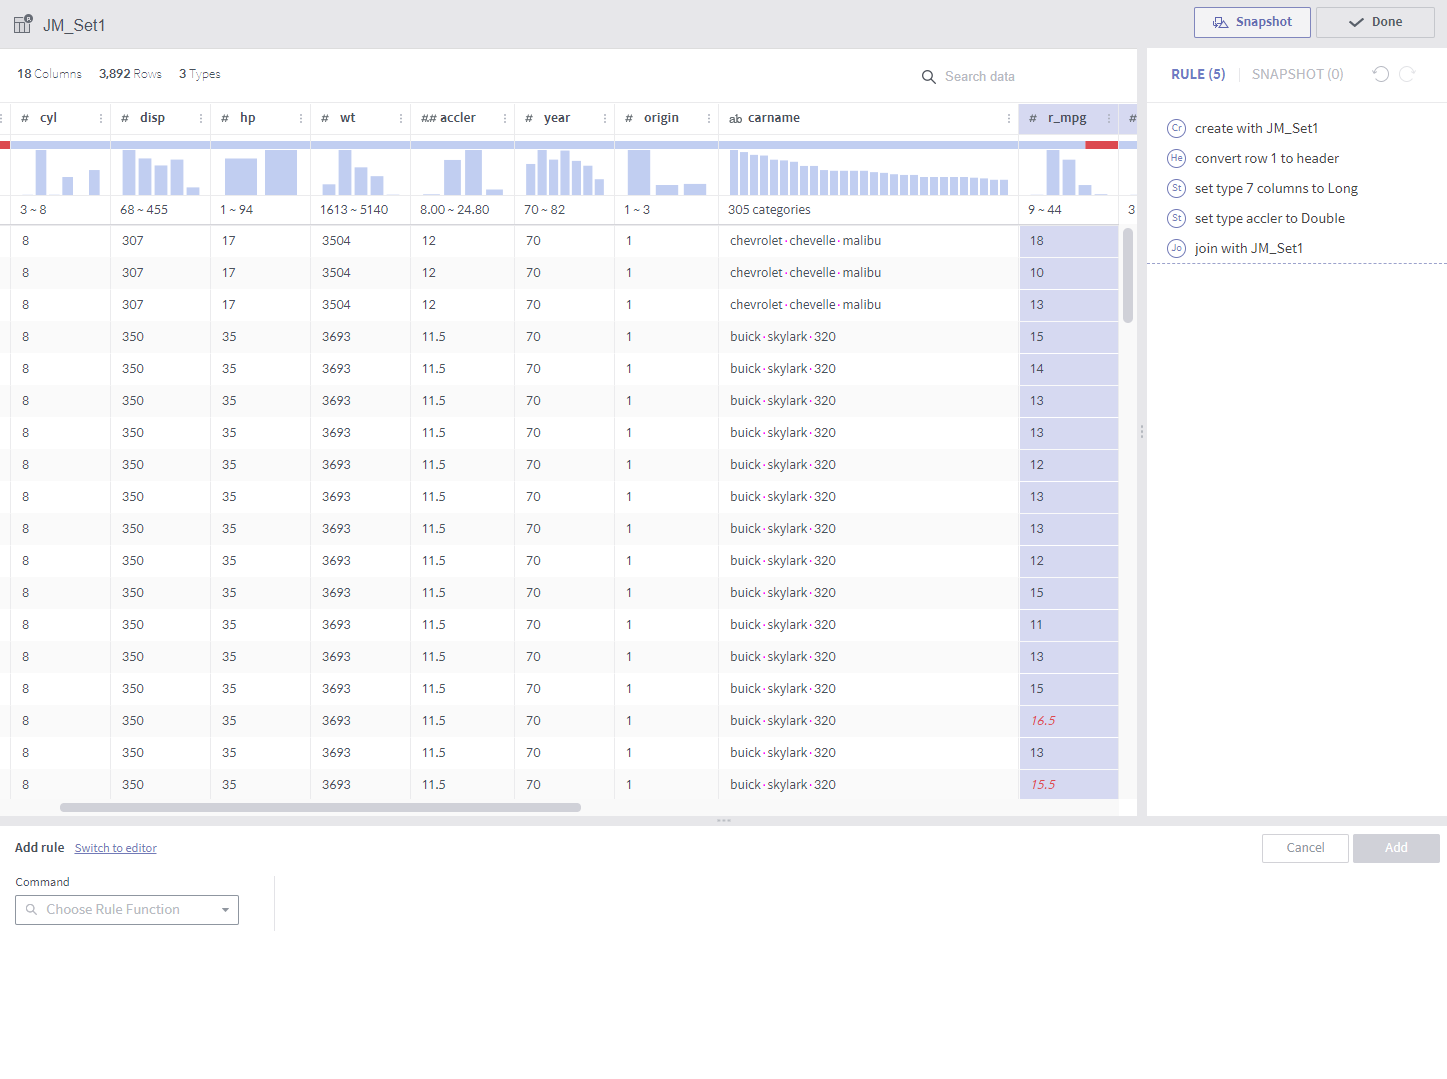Click the Cancel button
Screen dimensions: 1447x1079
click(x=1305, y=848)
